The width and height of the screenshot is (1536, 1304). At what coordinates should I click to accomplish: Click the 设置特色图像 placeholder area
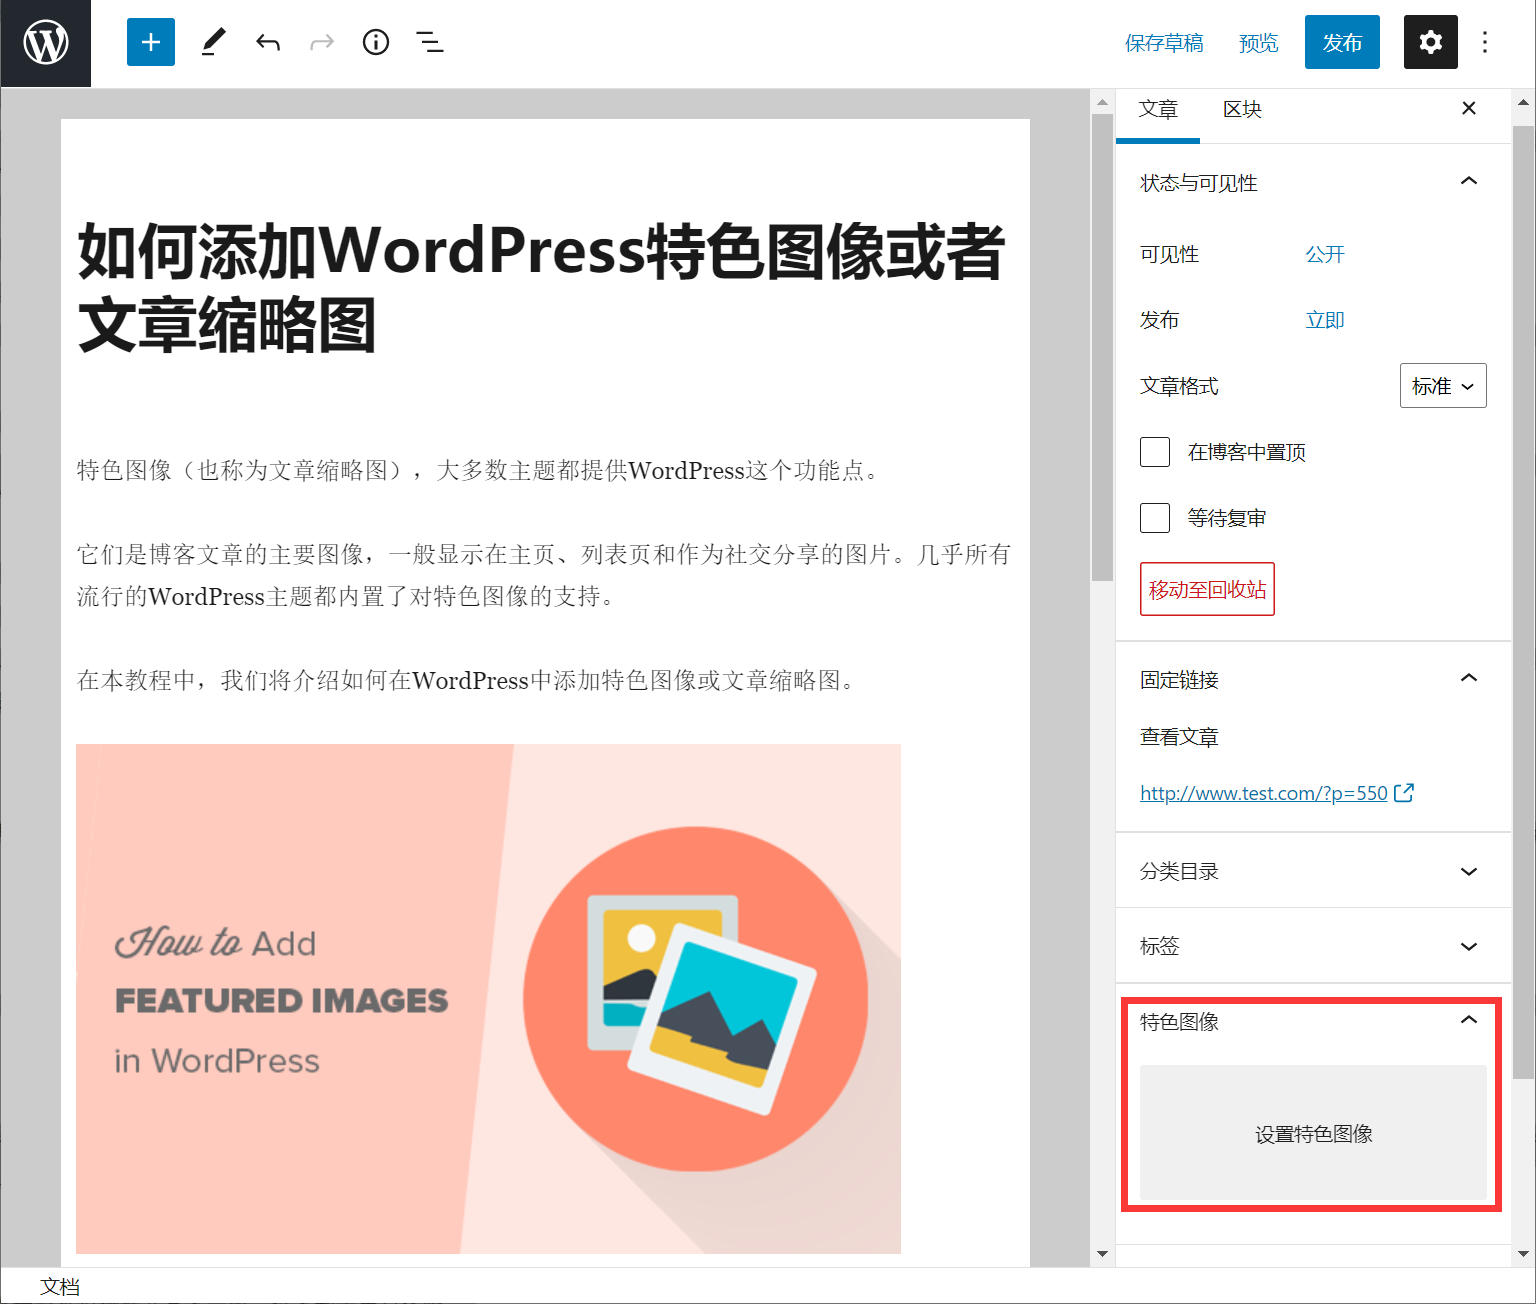pos(1313,1133)
